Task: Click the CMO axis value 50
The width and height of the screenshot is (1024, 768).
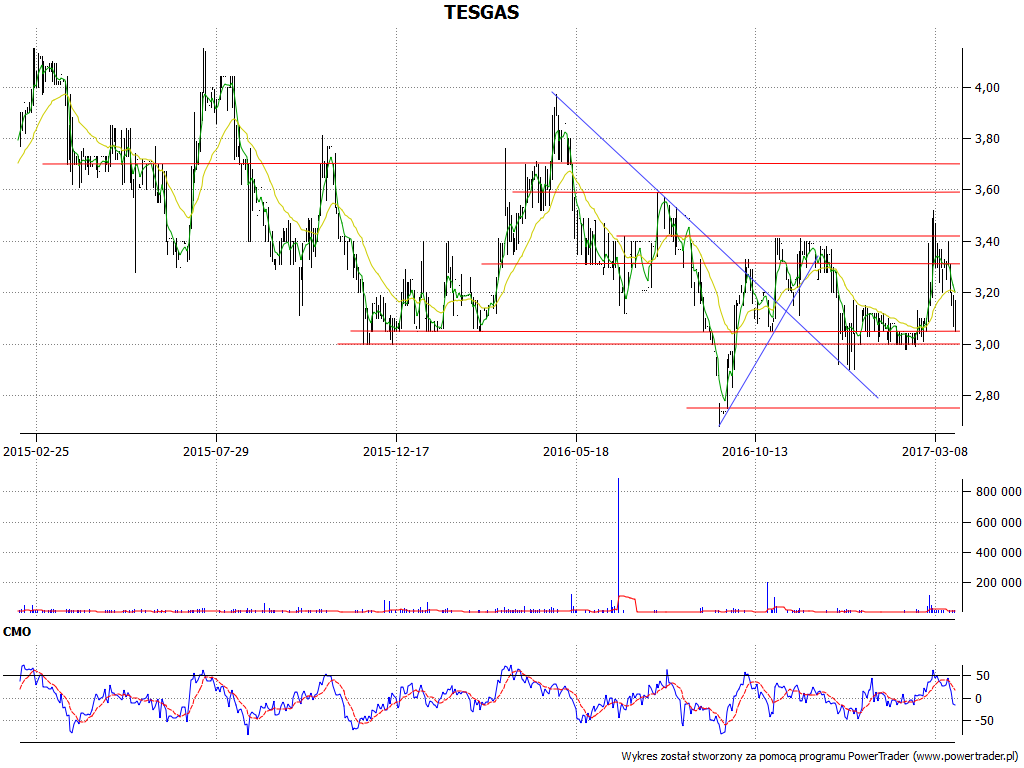Action: [x=982, y=675]
